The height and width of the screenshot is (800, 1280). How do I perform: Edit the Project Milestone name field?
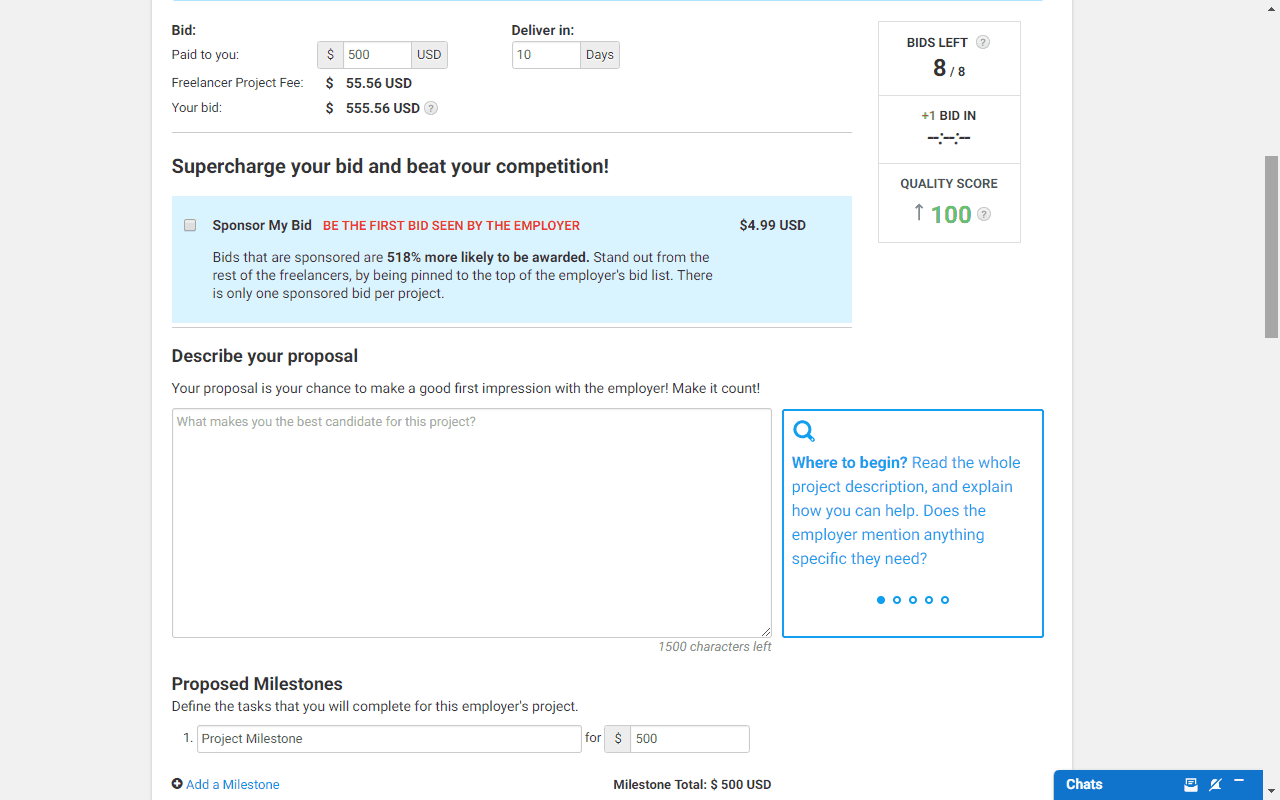click(x=389, y=739)
